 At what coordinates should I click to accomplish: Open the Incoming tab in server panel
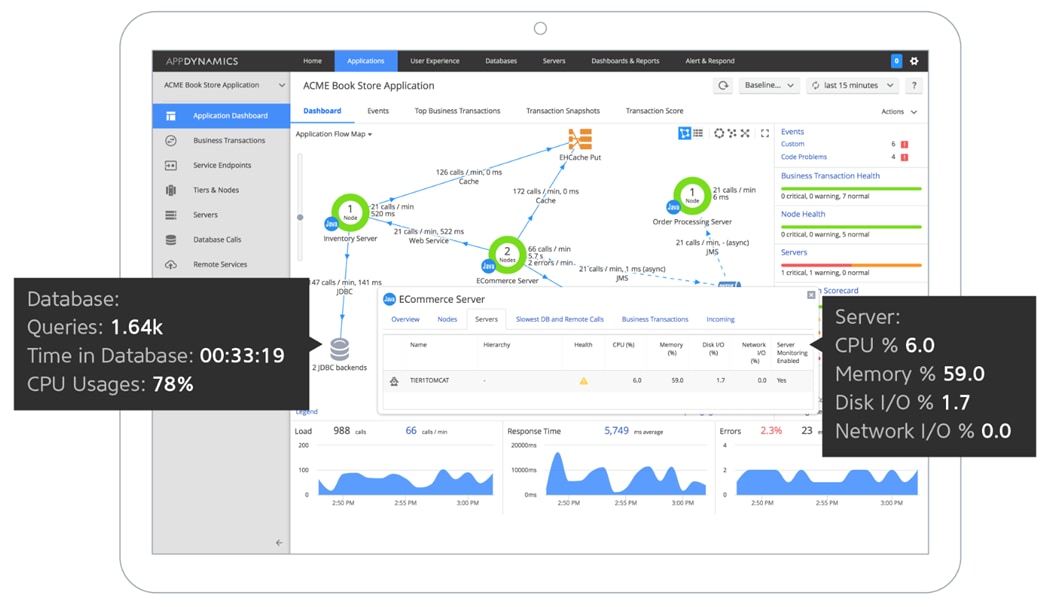click(x=720, y=320)
